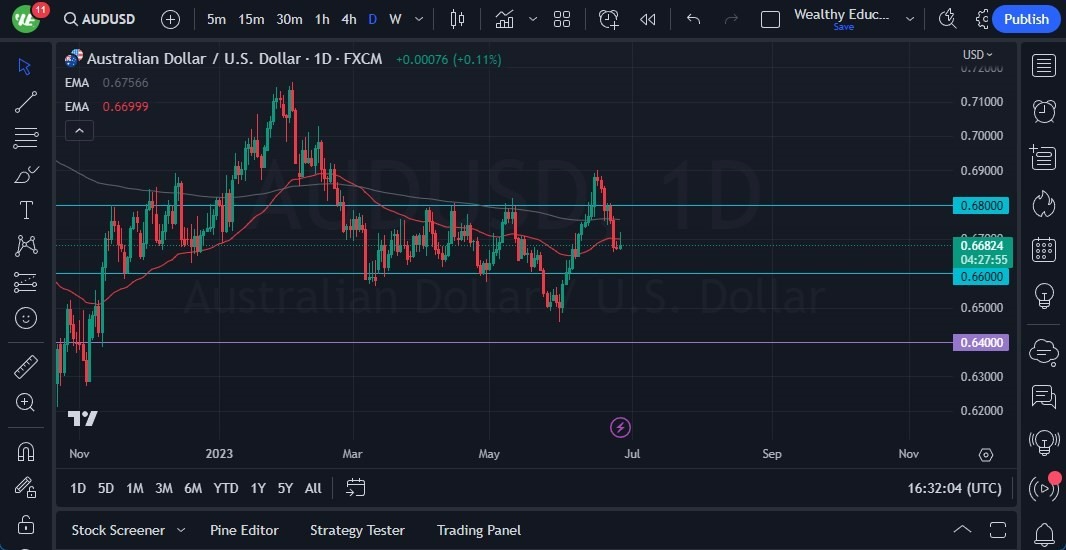1066x550 pixels.
Task: Open chart scale settings gear
Action: (986, 455)
